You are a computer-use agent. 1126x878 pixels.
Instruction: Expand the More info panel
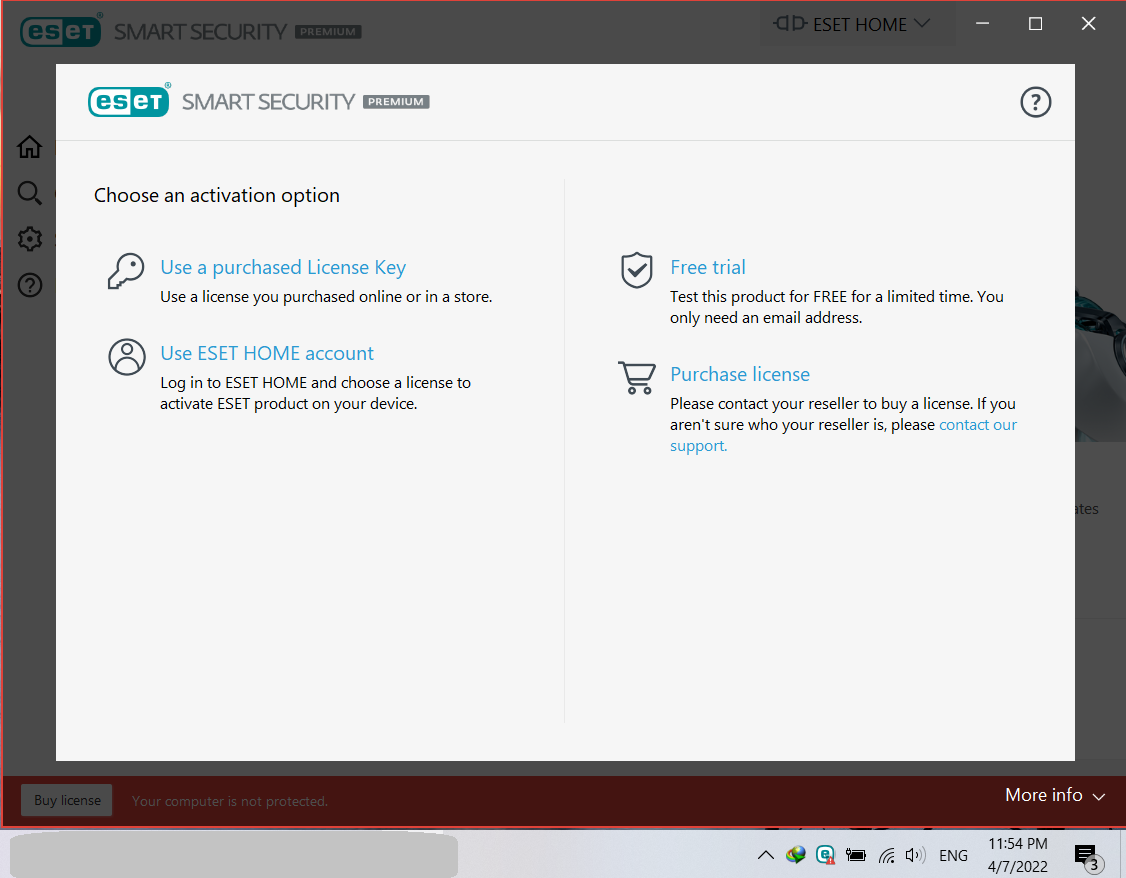click(1054, 795)
